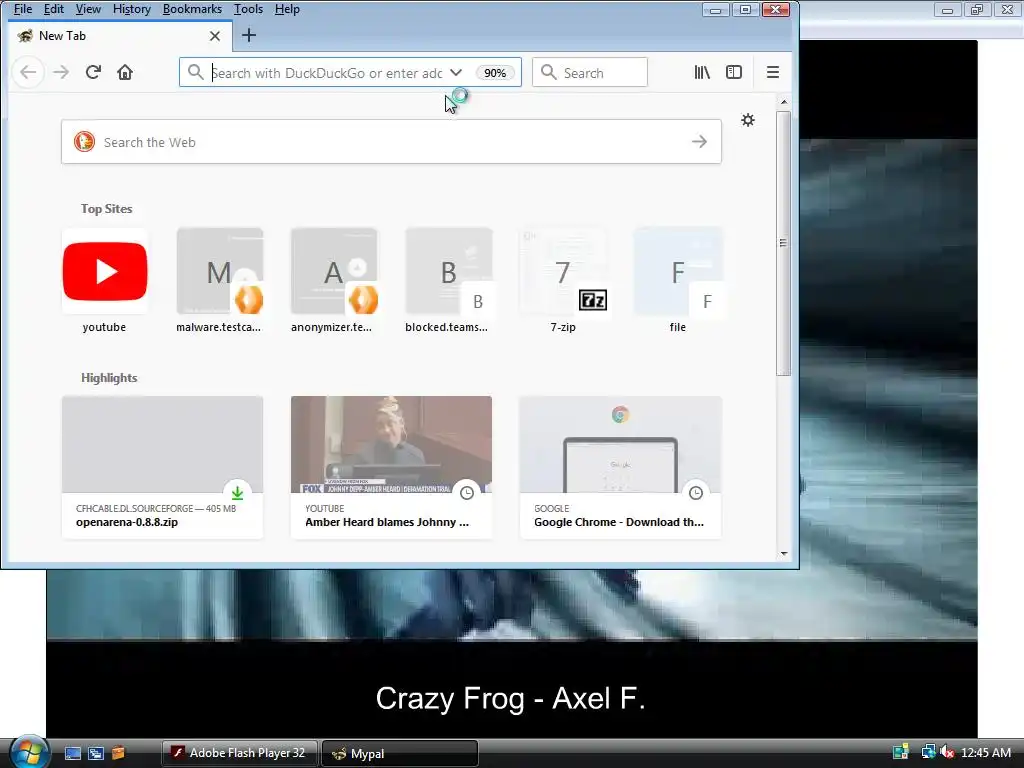Viewport: 1024px width, 768px height.
Task: Click the new tab preferences gear icon
Action: point(748,120)
